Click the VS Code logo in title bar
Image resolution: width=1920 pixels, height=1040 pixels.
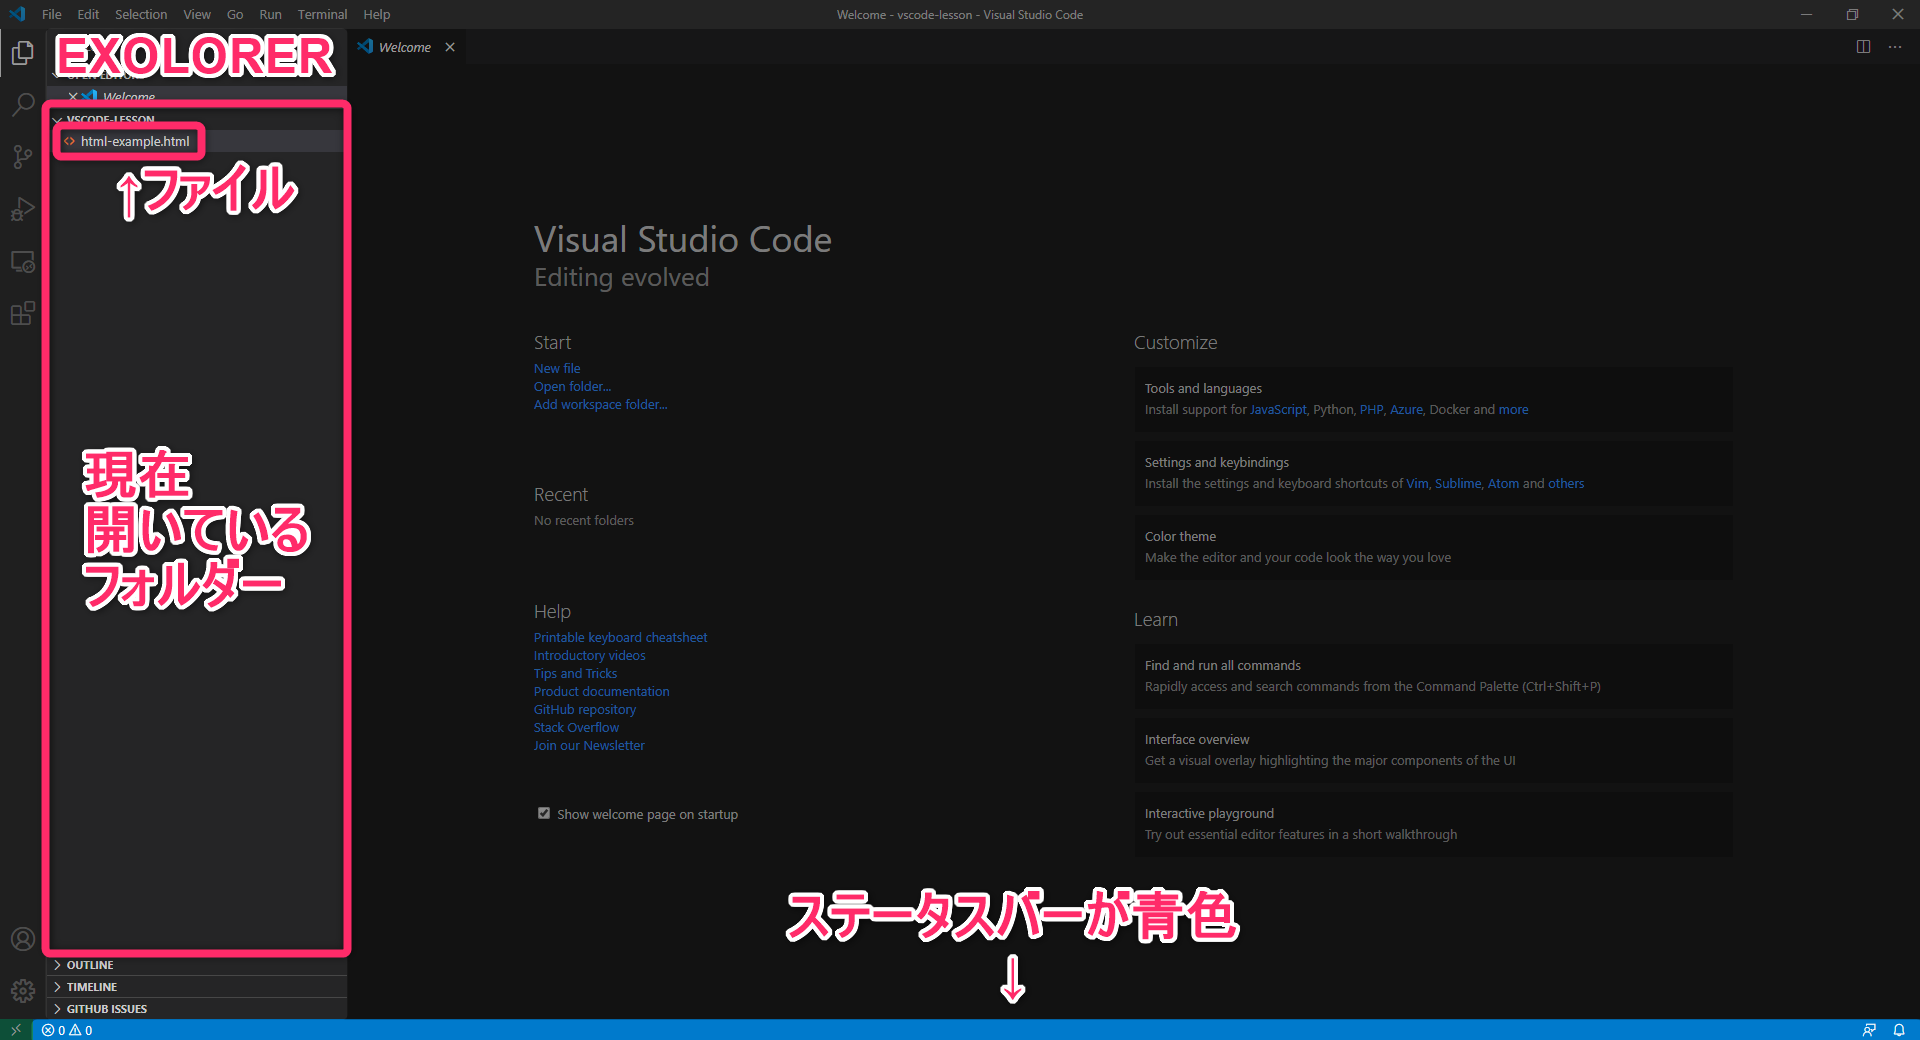(17, 14)
